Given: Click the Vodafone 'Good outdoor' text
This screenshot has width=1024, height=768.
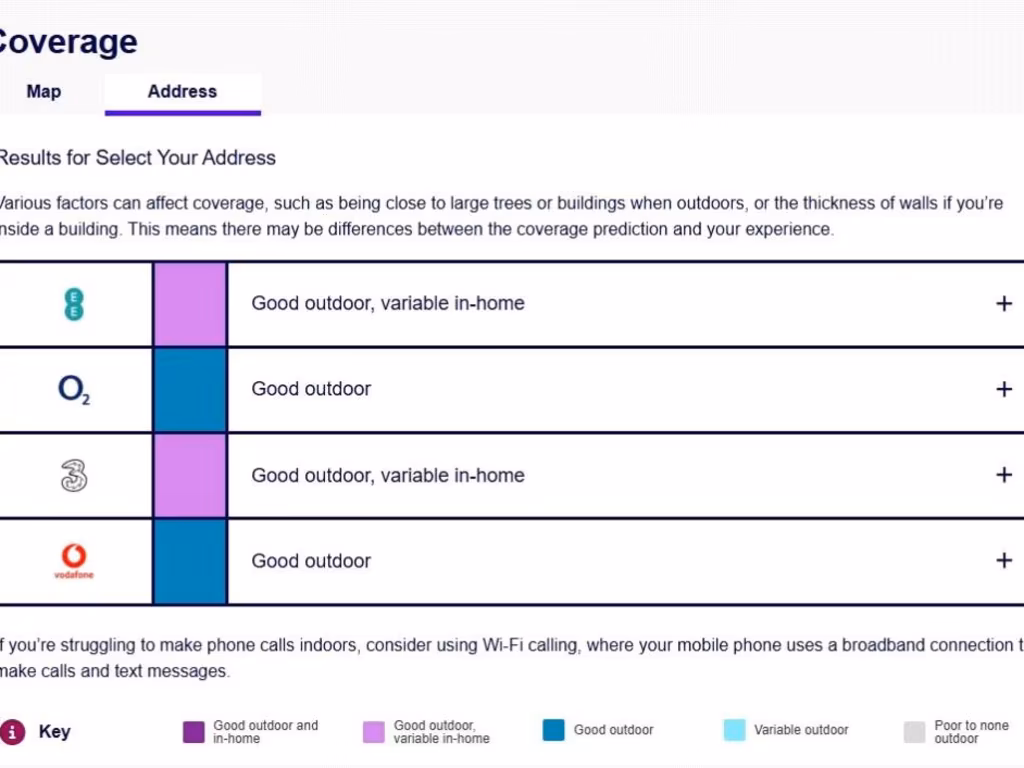Looking at the screenshot, I should pos(311,561).
